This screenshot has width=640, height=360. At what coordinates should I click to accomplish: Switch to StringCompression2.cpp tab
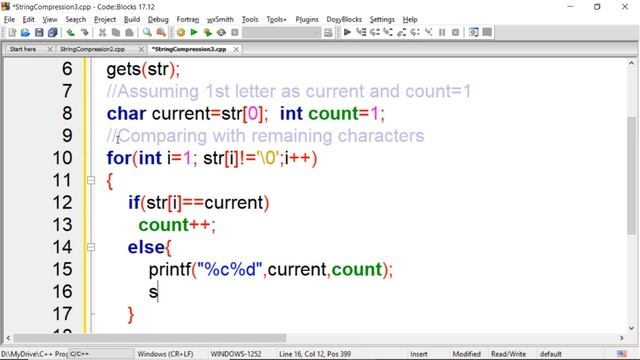pos(92,49)
